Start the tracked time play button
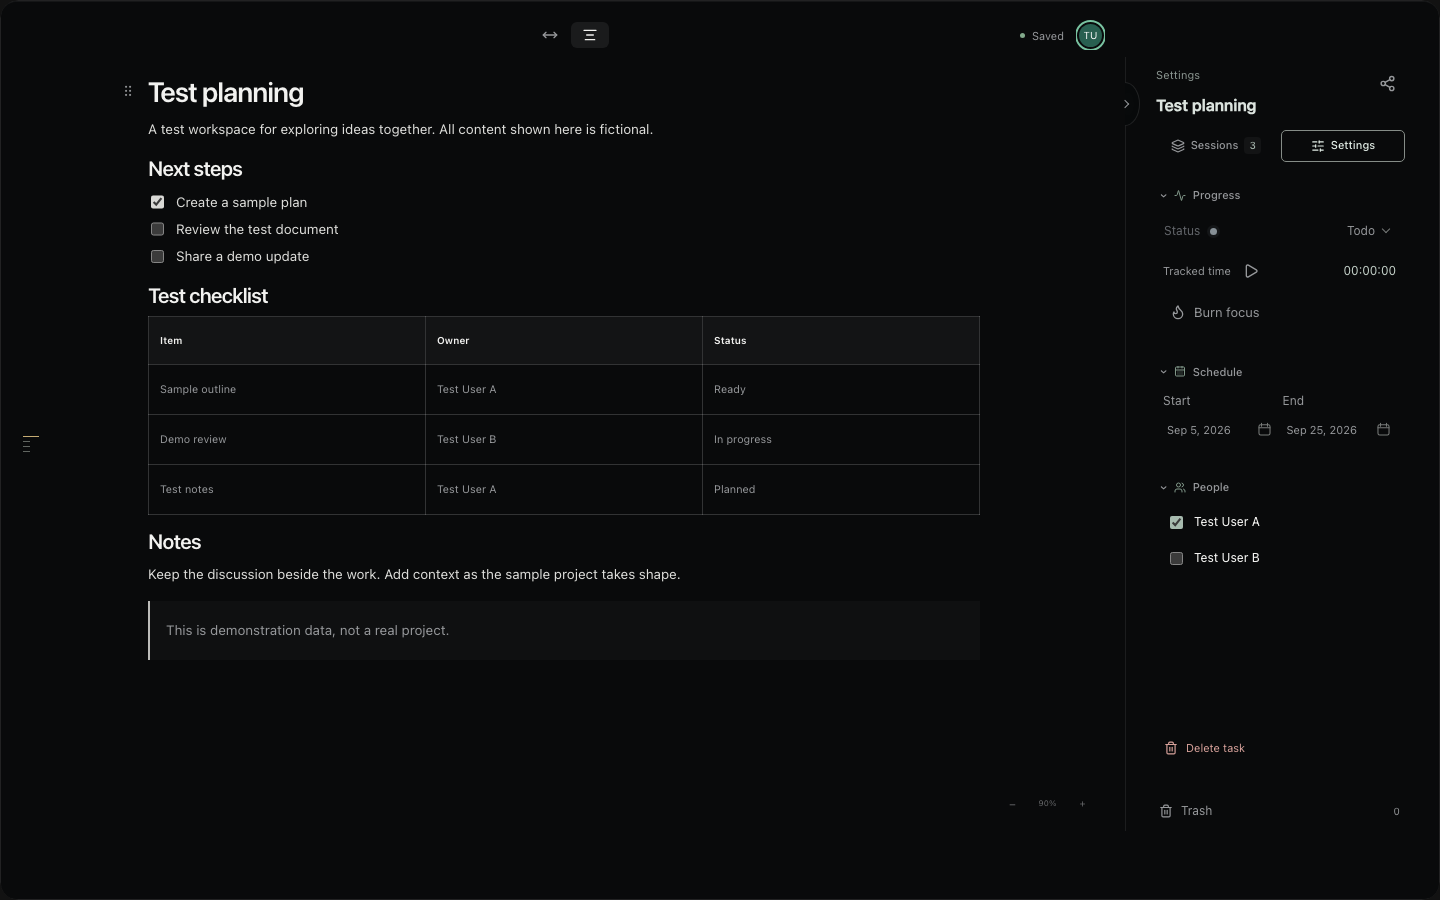This screenshot has width=1440, height=900. pyautogui.click(x=1251, y=271)
